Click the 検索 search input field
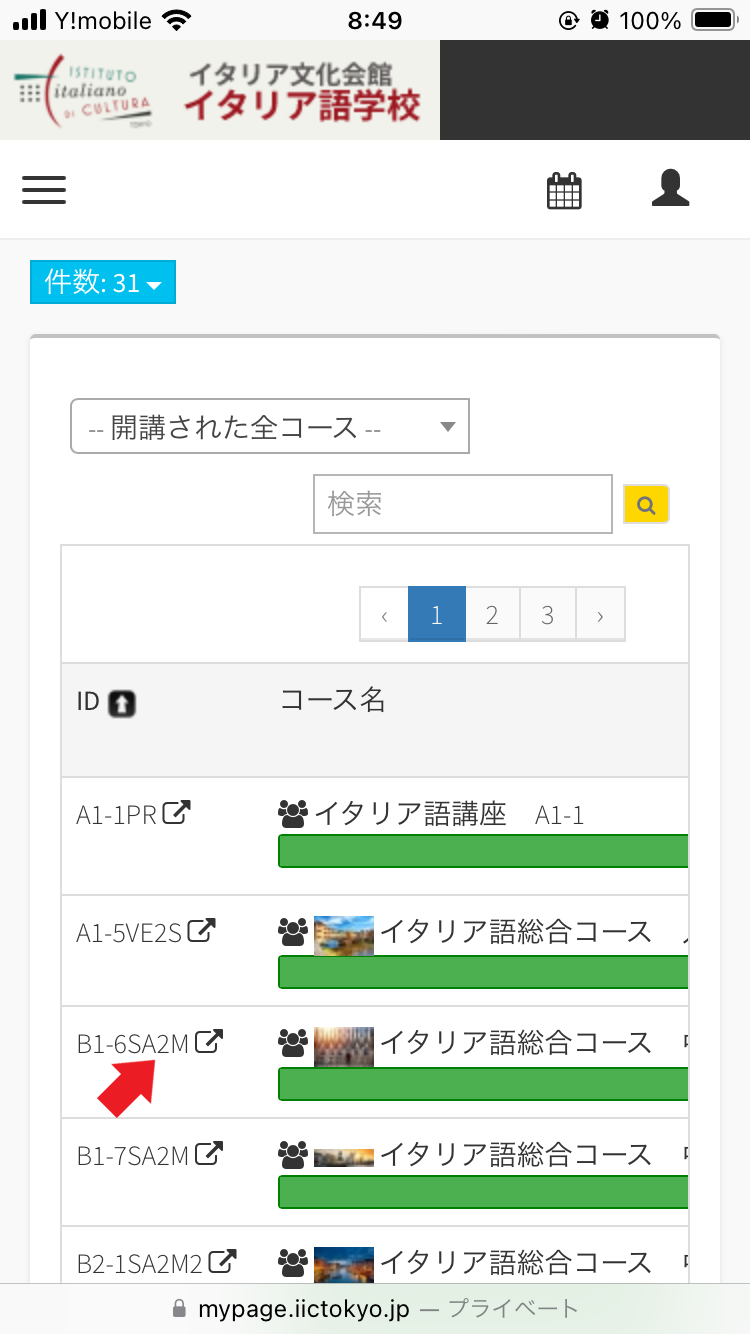 [462, 504]
